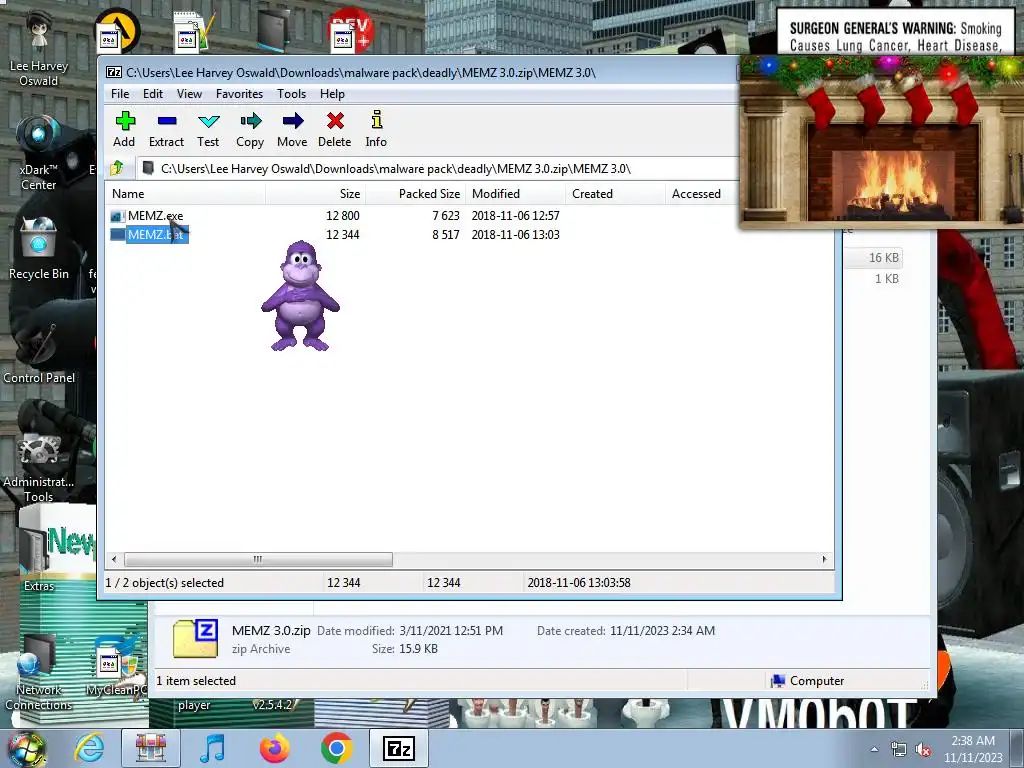This screenshot has height=768, width=1024.
Task: Click the xDark Center desktop icon
Action: pos(39,152)
